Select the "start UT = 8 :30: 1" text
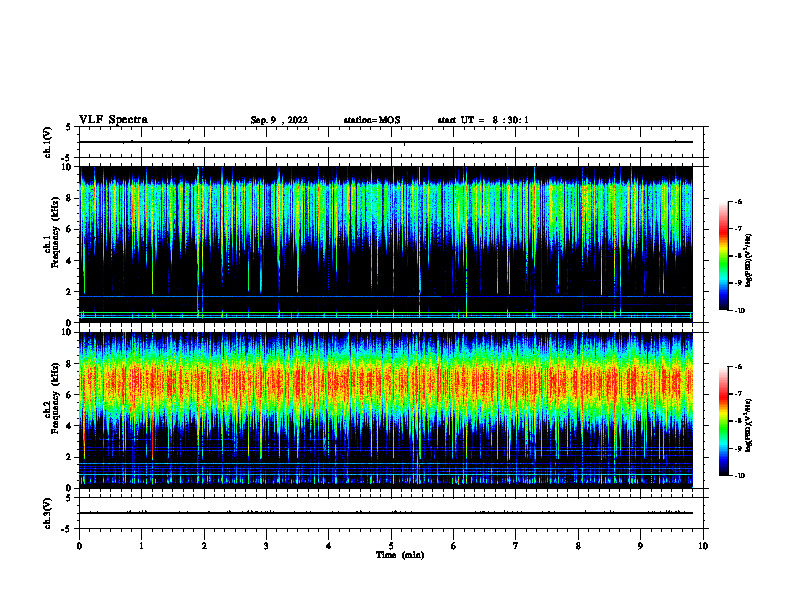Screen dimensions: 792x612 coord(483,120)
